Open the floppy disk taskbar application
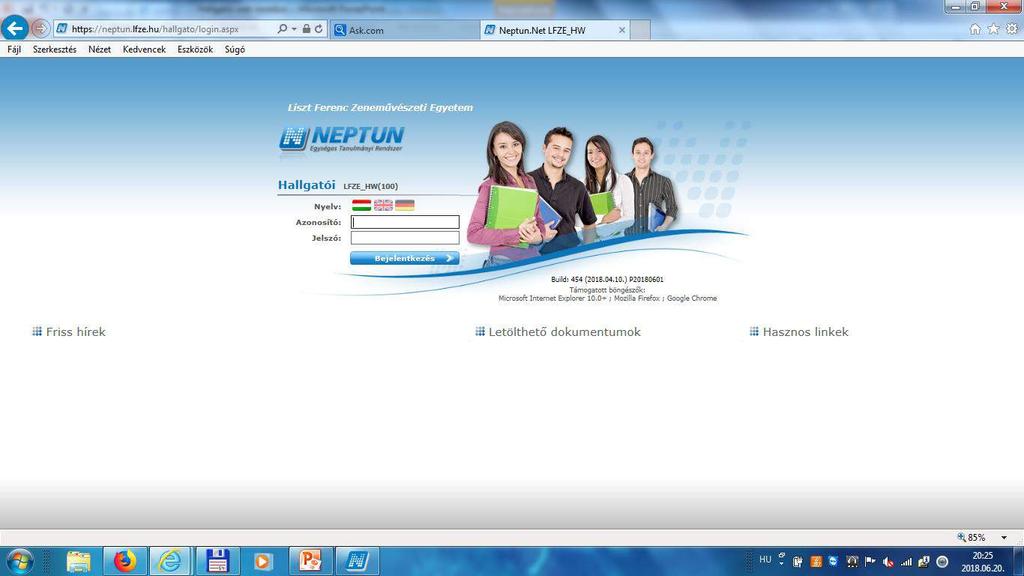1024x576 pixels. pos(217,562)
